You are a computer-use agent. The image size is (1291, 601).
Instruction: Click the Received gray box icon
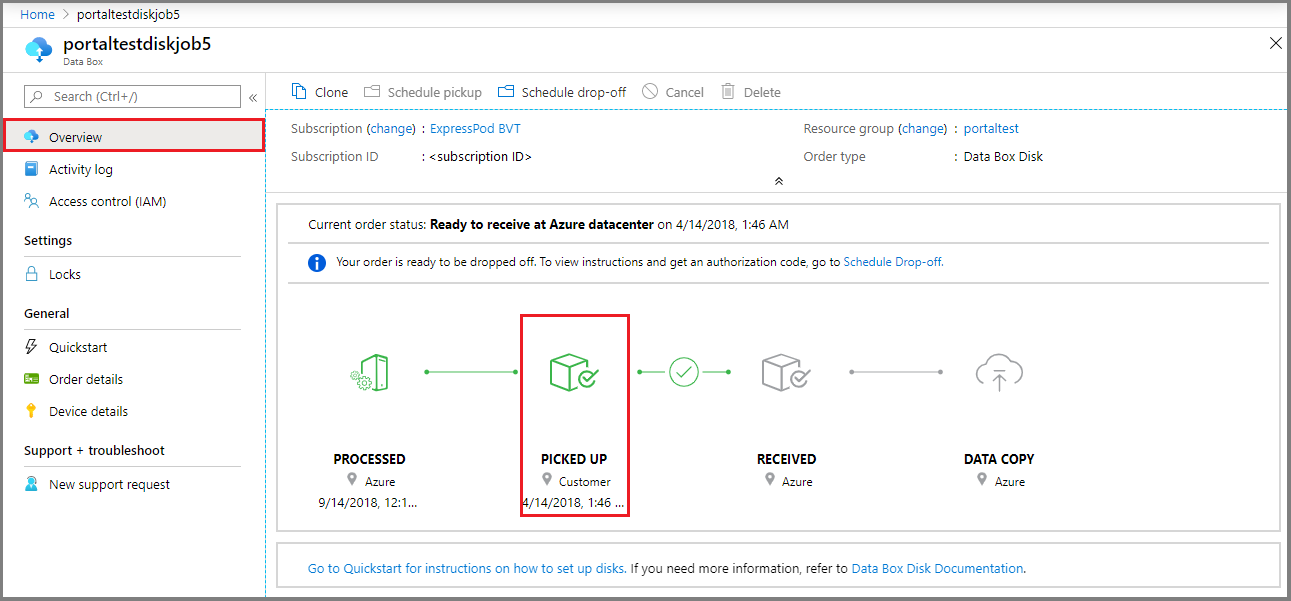pos(786,372)
